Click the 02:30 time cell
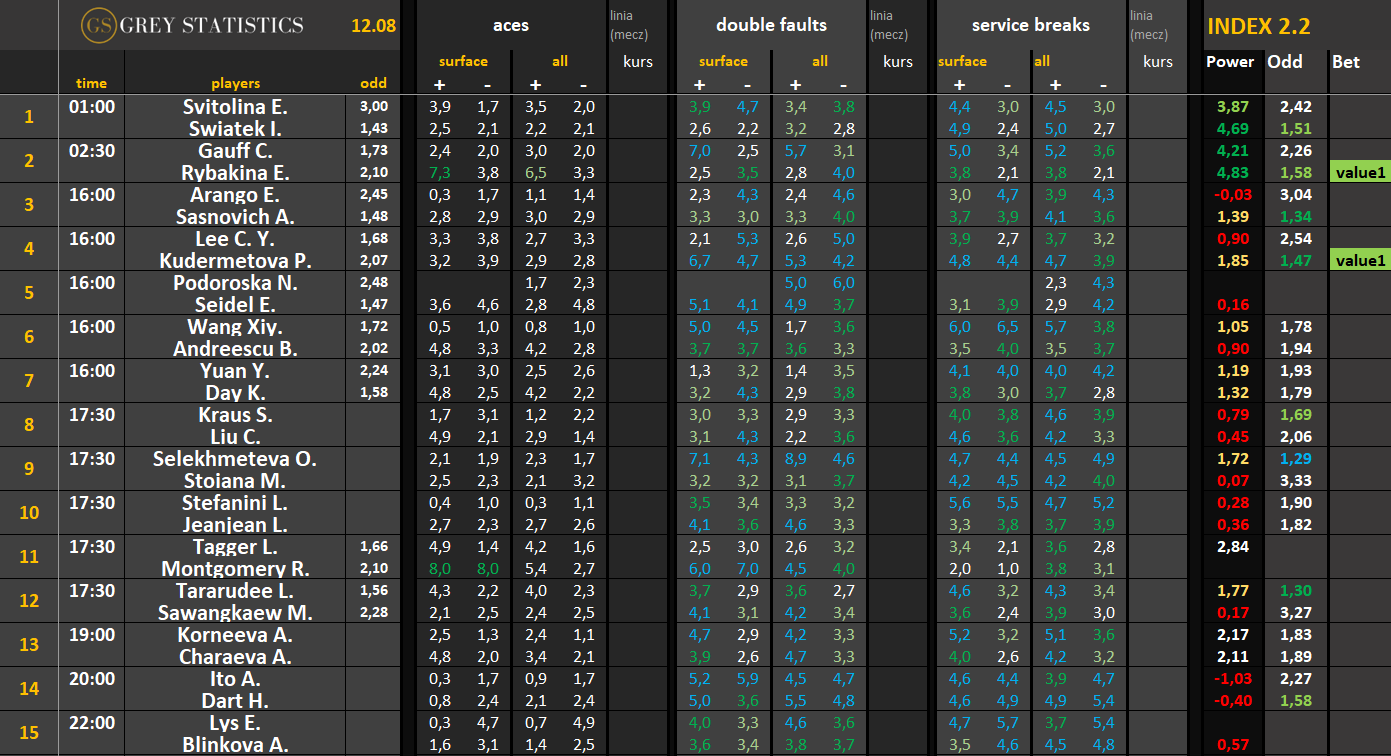1391x756 pixels. tap(91, 150)
